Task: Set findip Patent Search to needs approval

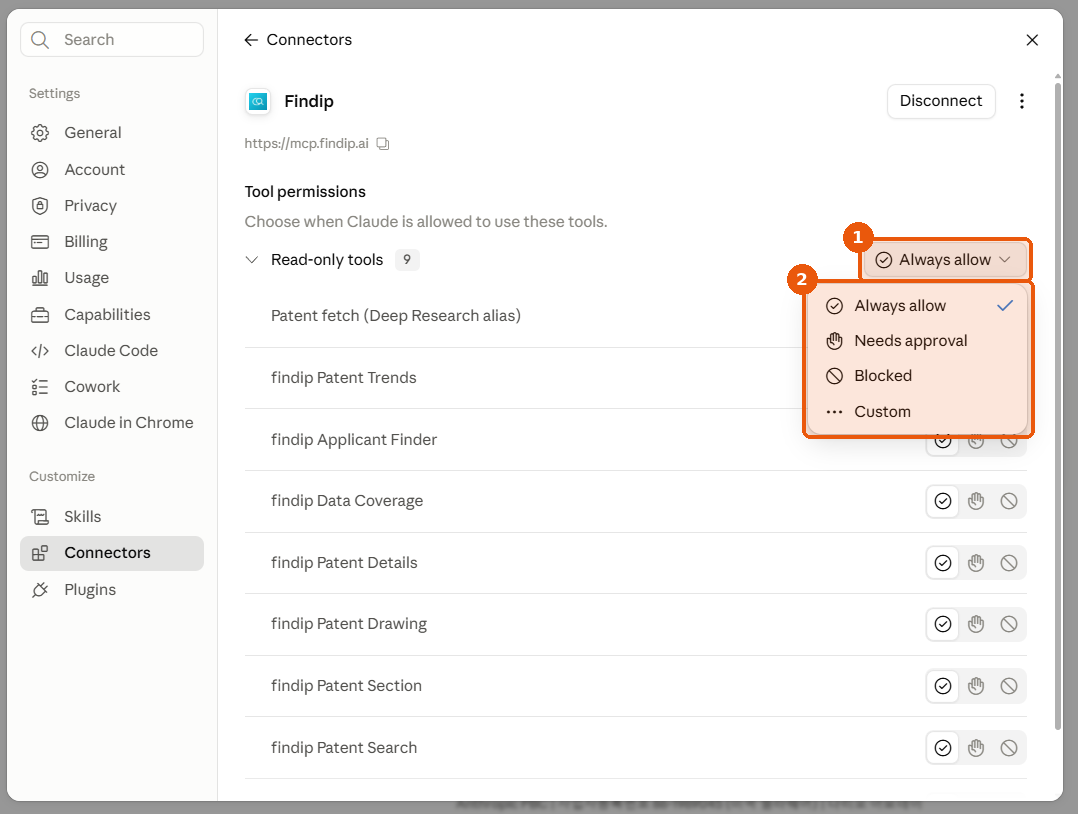Action: coord(976,748)
